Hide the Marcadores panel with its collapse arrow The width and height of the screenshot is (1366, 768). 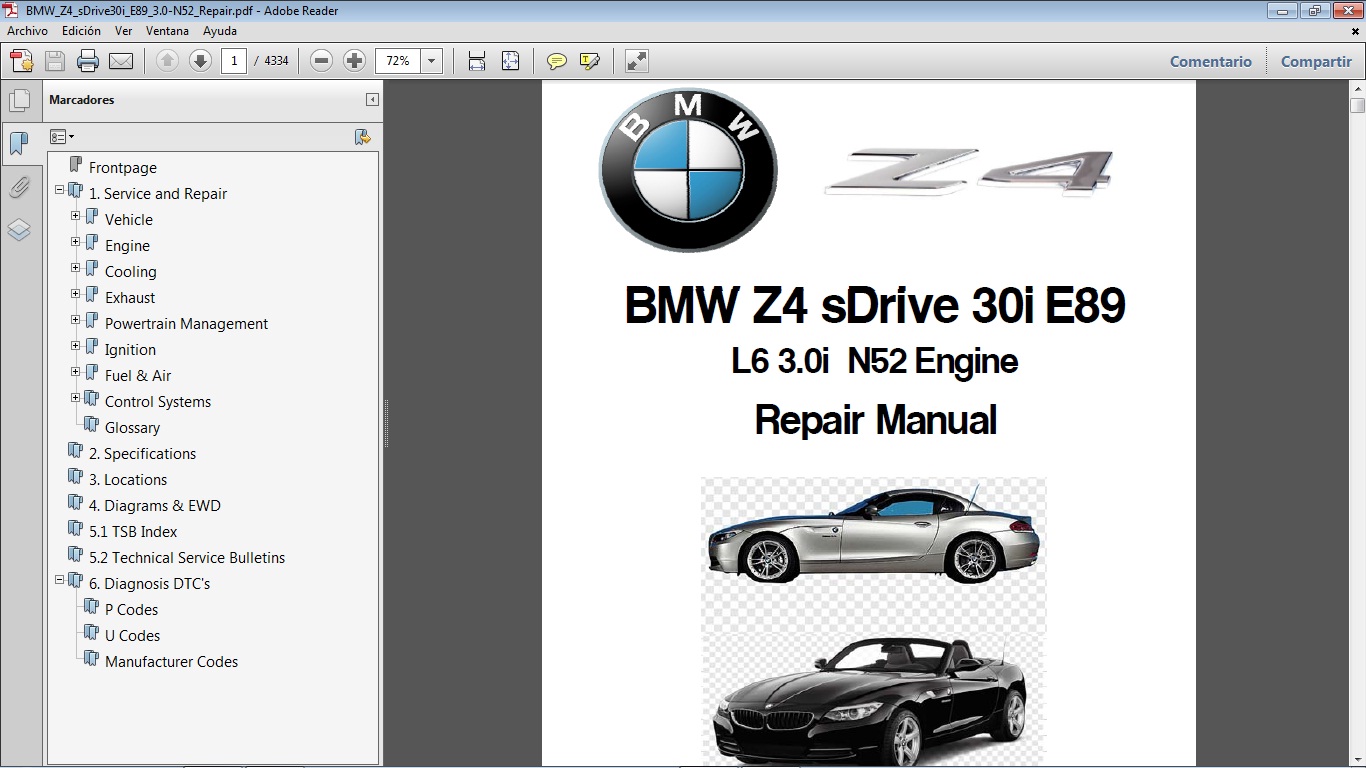[372, 99]
